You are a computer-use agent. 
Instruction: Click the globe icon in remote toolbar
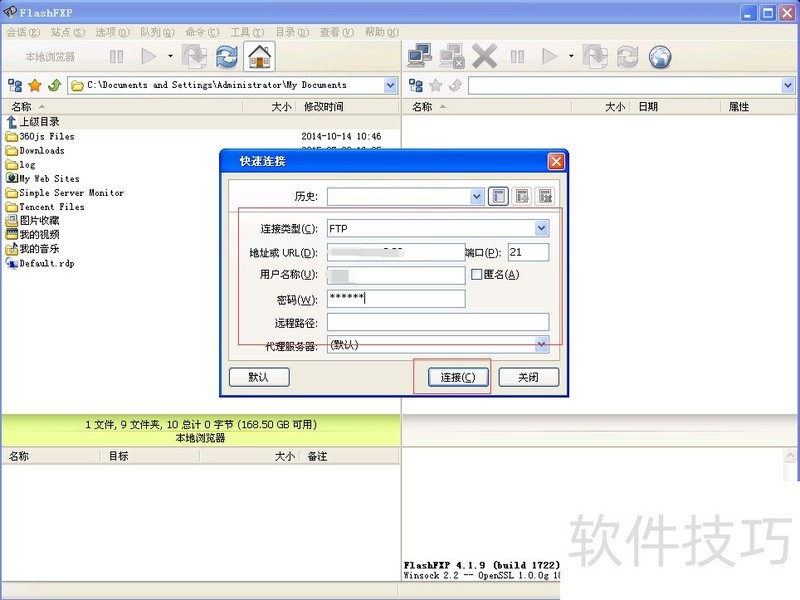pos(660,57)
